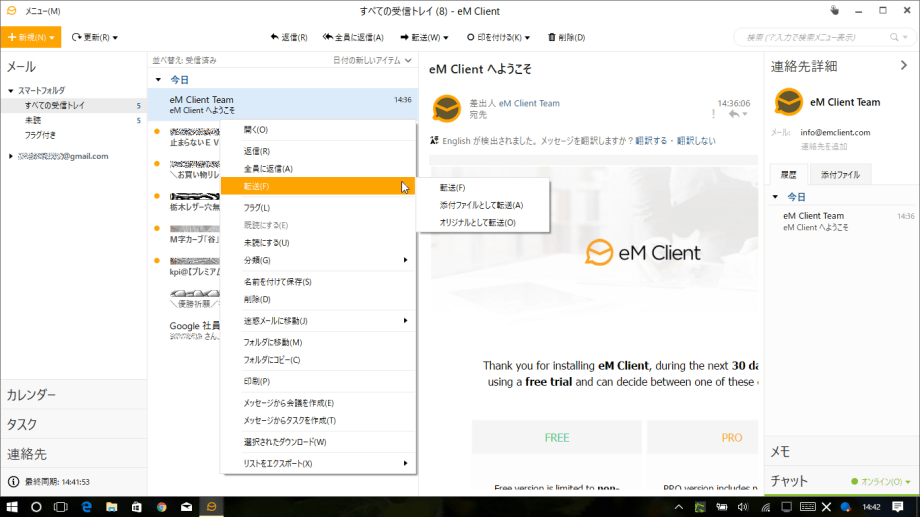
Task: Open Cortana search circle on taskbar
Action: pos(36,506)
